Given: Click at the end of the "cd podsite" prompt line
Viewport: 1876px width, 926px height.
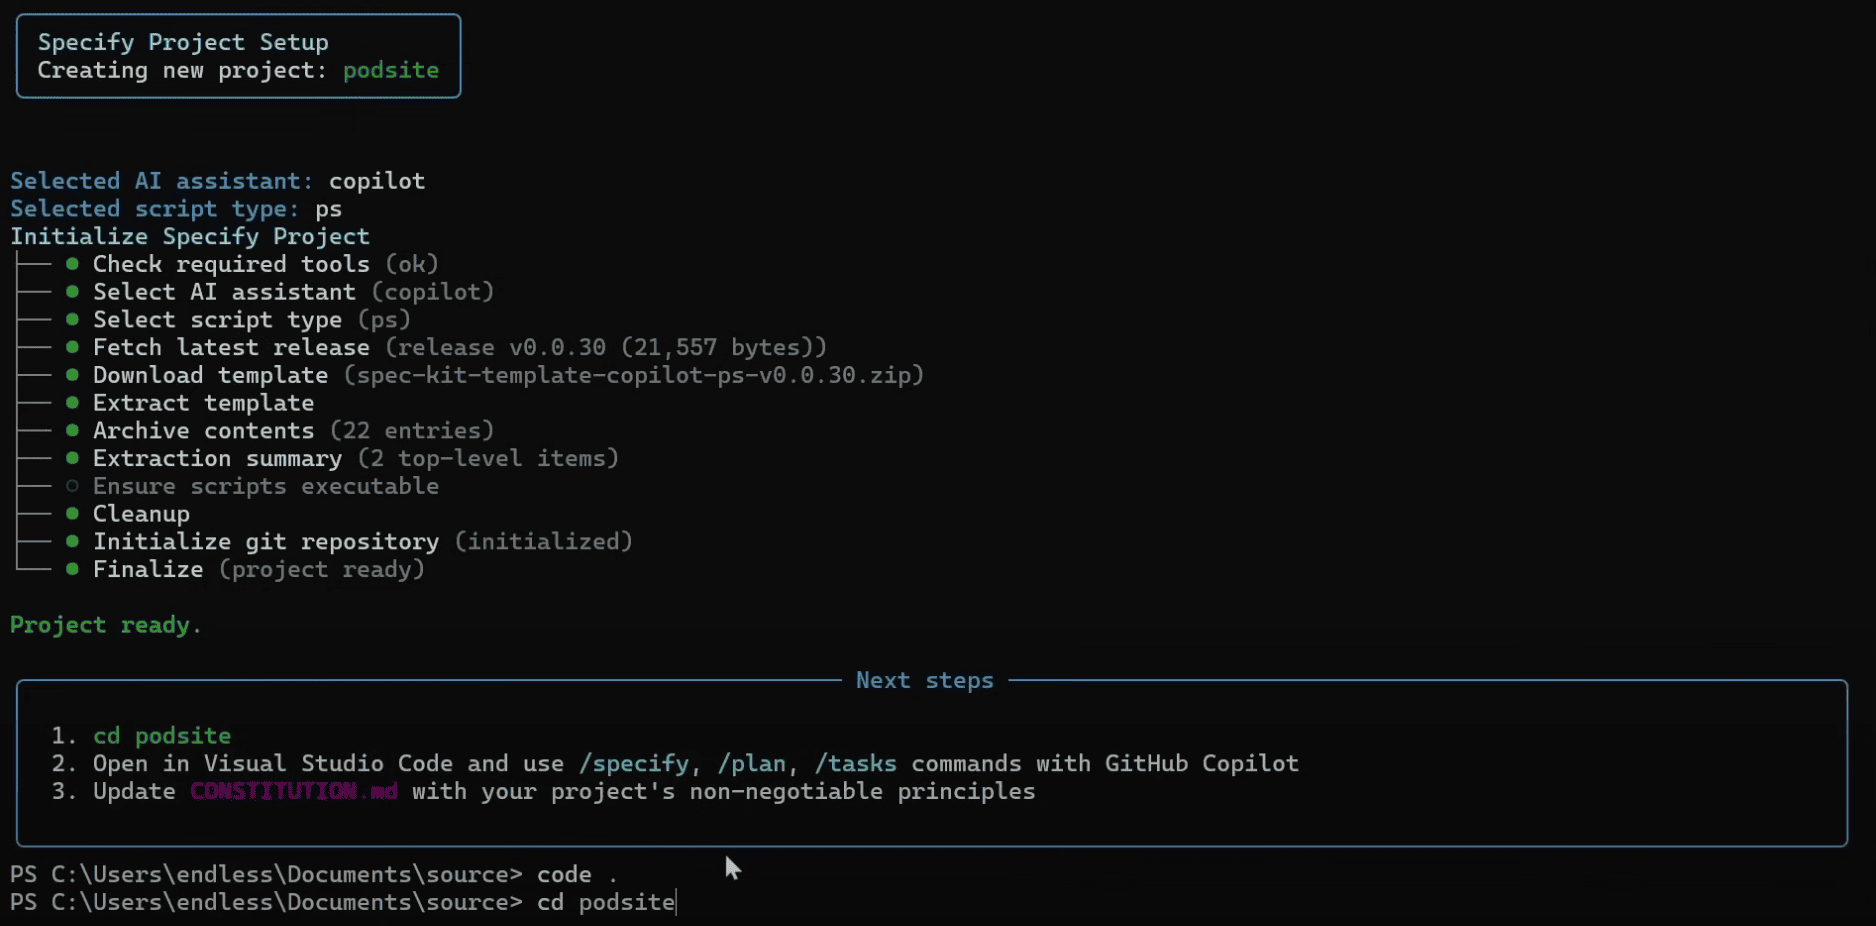Looking at the screenshot, I should point(676,902).
